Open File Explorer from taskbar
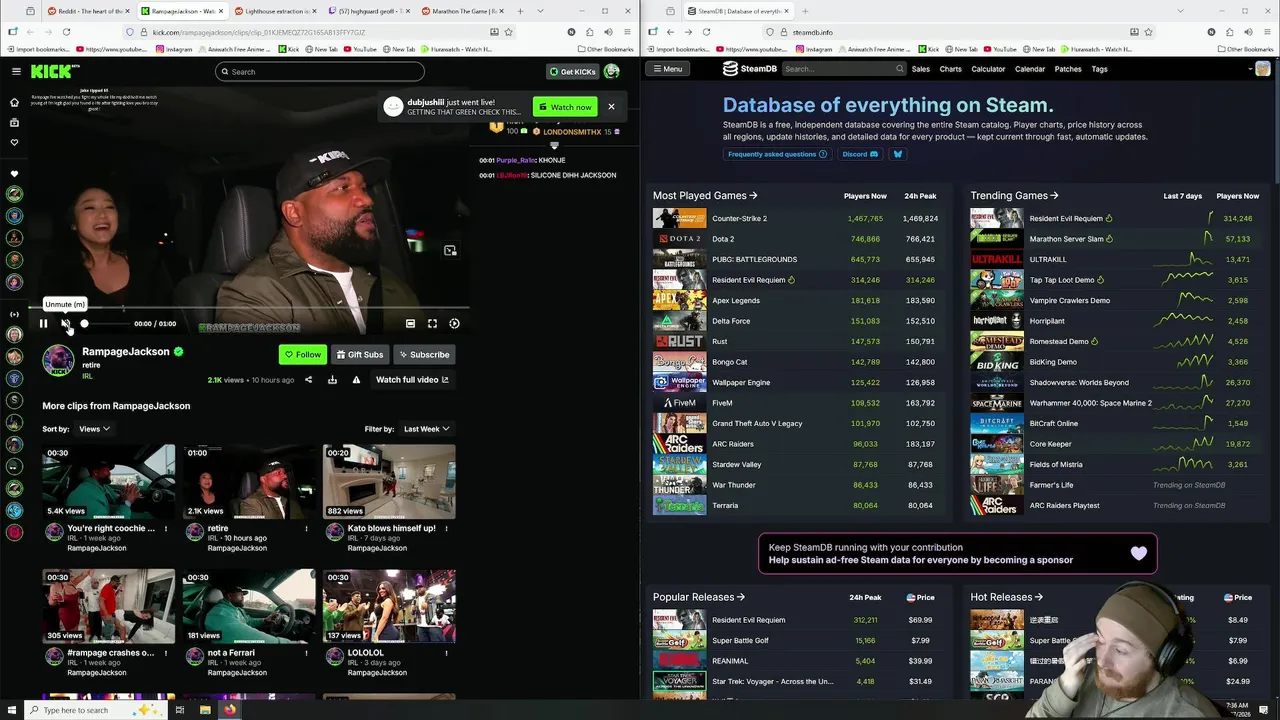This screenshot has height=720, width=1280. click(205, 710)
